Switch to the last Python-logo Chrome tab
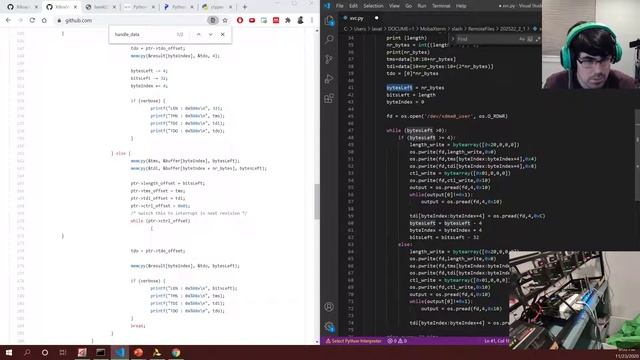The width and height of the screenshot is (640, 360). coord(218,7)
